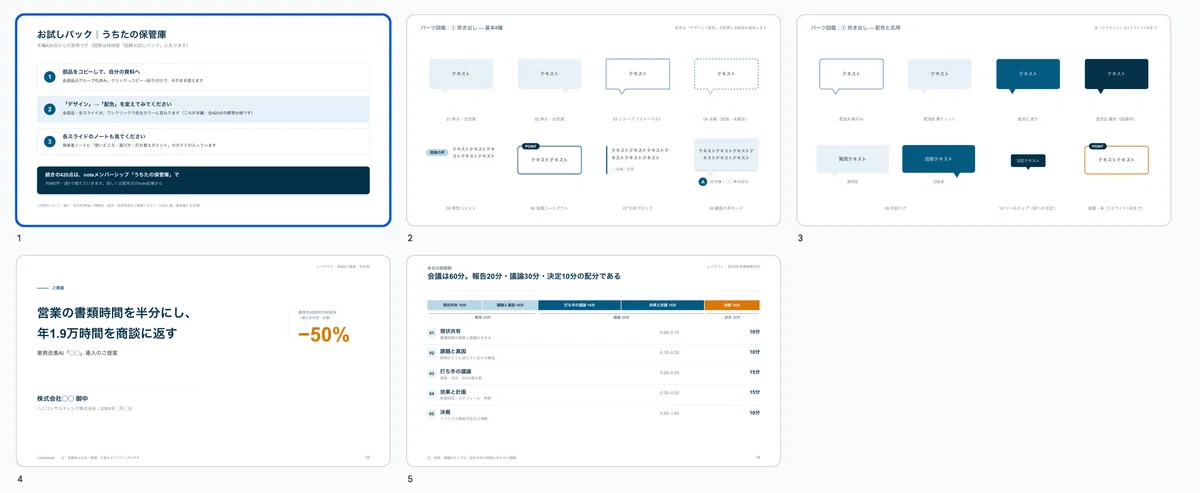Click the dashed-outline speech bubble on slide 2
Image resolution: width=1200 pixels, height=493 pixels.
point(727,75)
